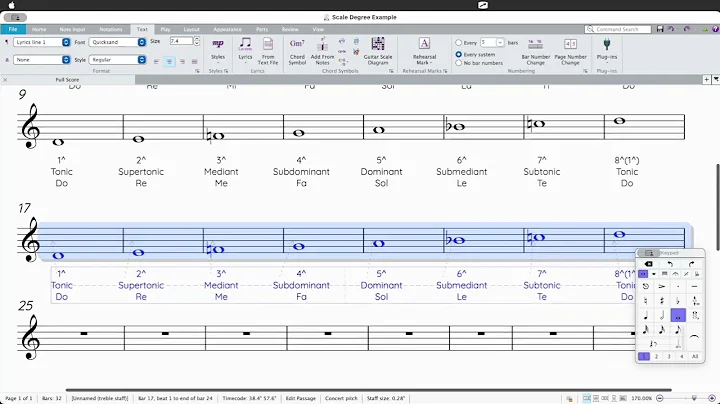Click Bar Number Change
The image size is (720, 404).
(535, 52)
